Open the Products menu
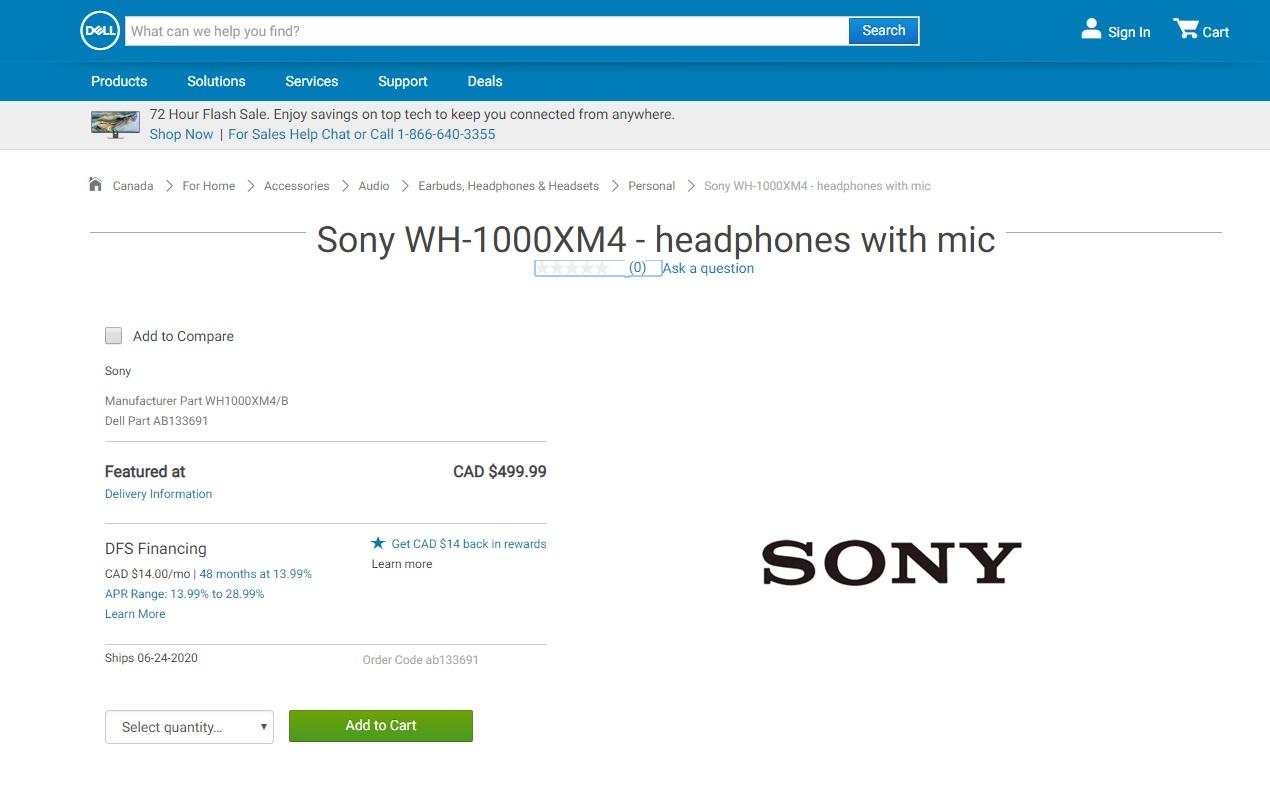 click(119, 81)
